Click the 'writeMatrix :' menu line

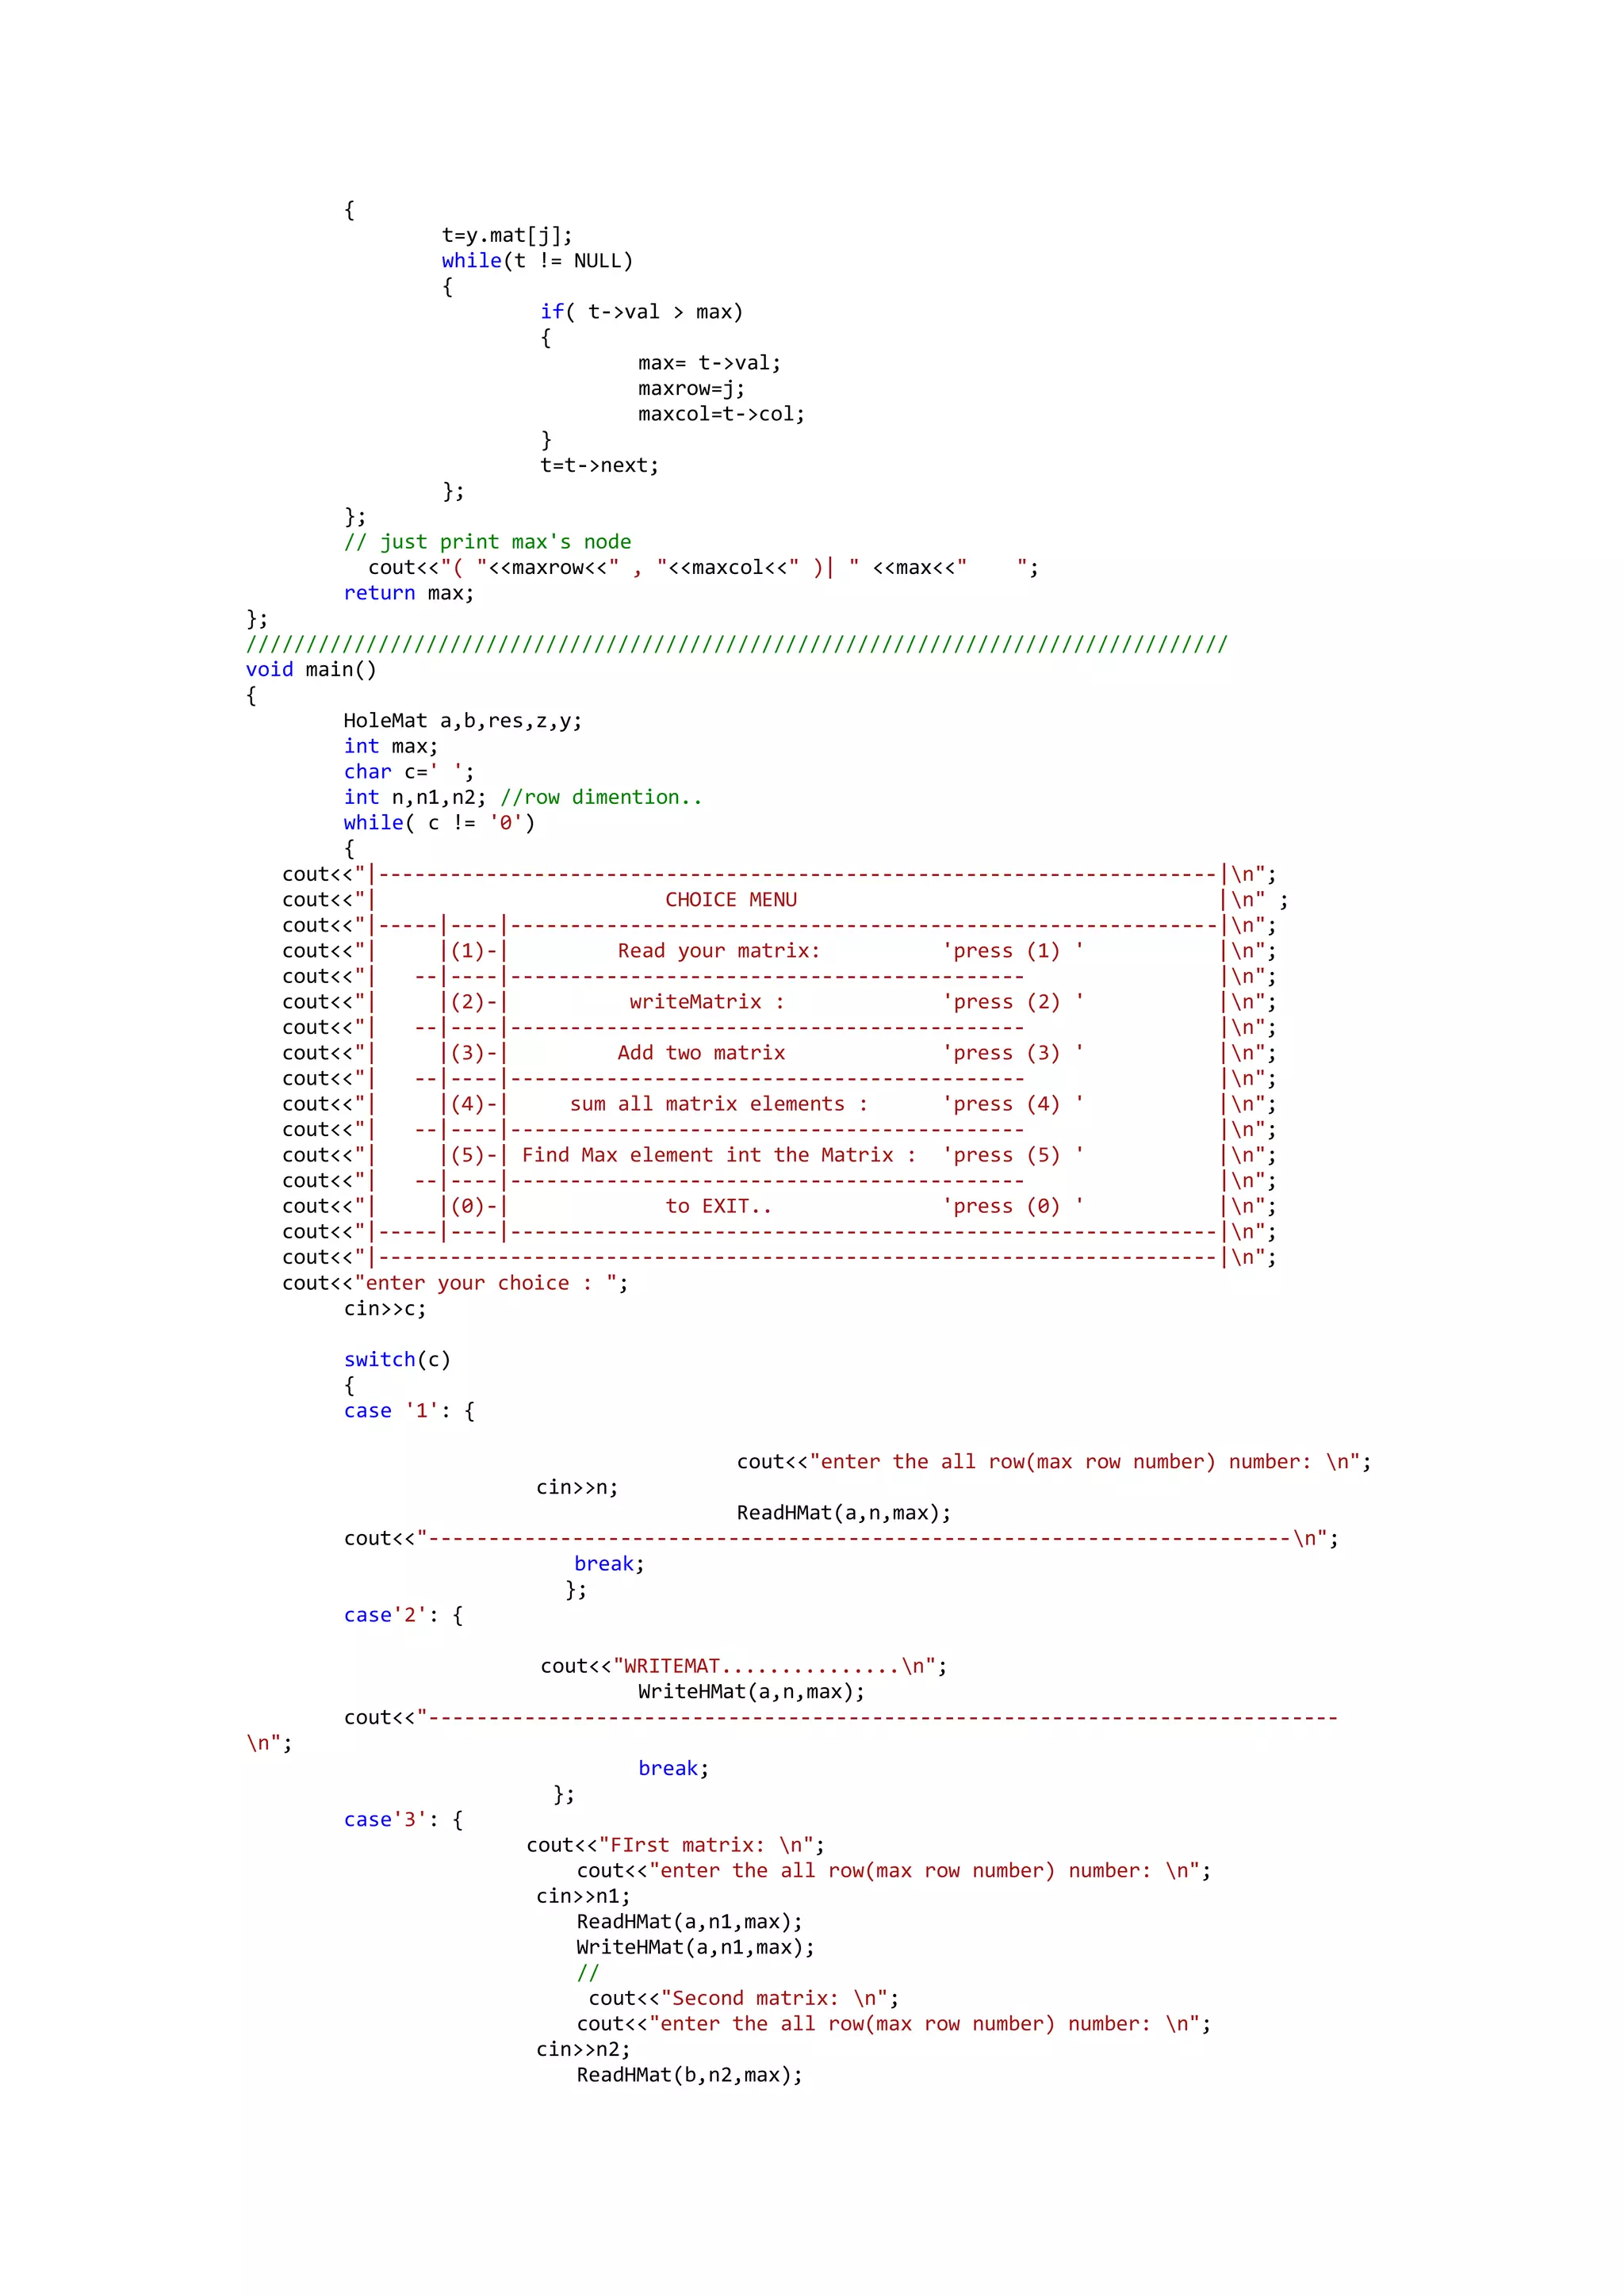click(706, 1002)
